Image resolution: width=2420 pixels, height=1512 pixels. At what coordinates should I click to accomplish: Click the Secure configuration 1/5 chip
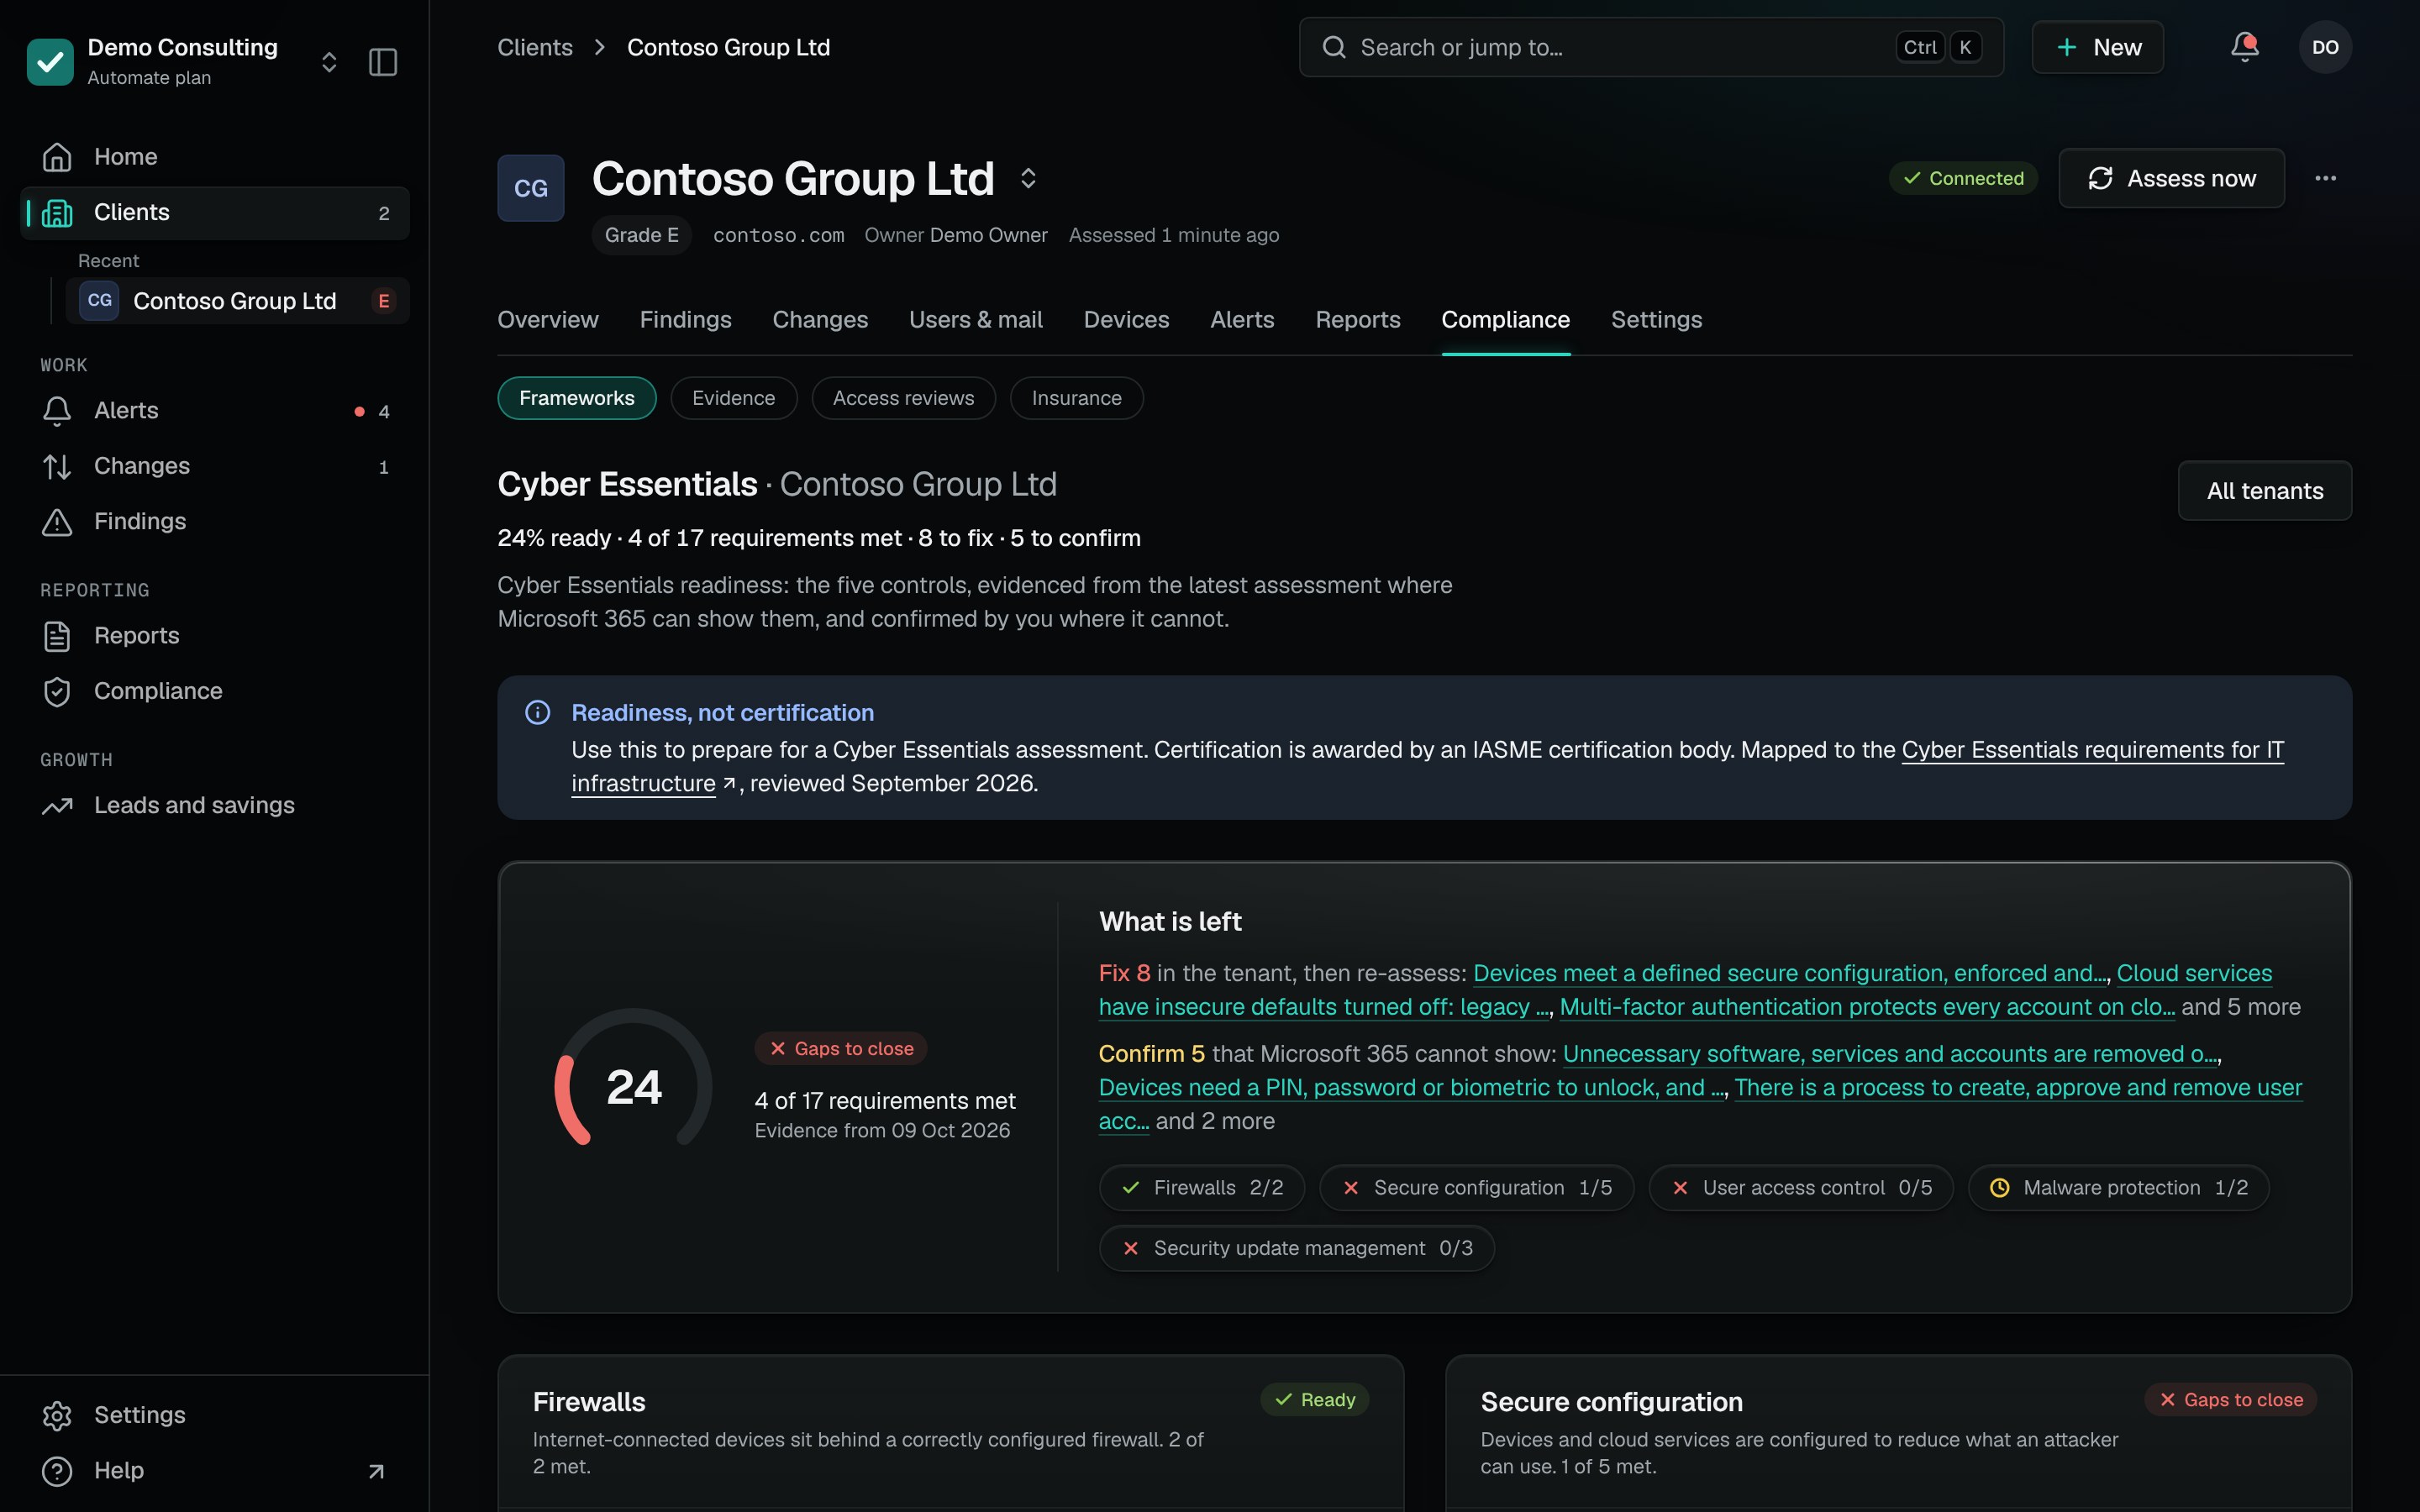[1476, 1188]
